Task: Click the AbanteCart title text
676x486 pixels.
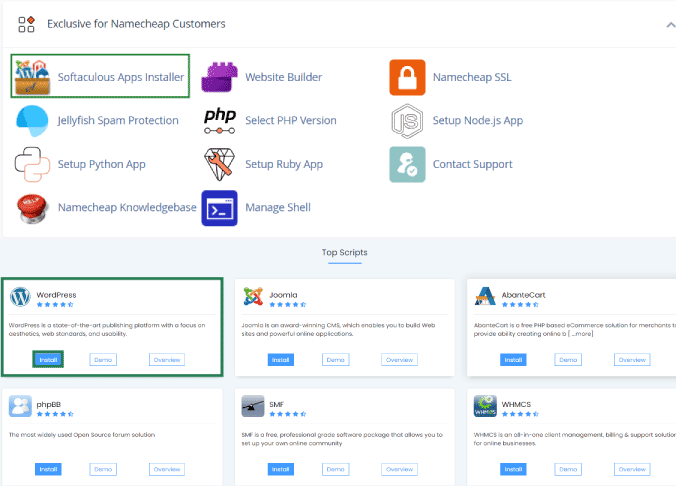Action: pos(523,295)
